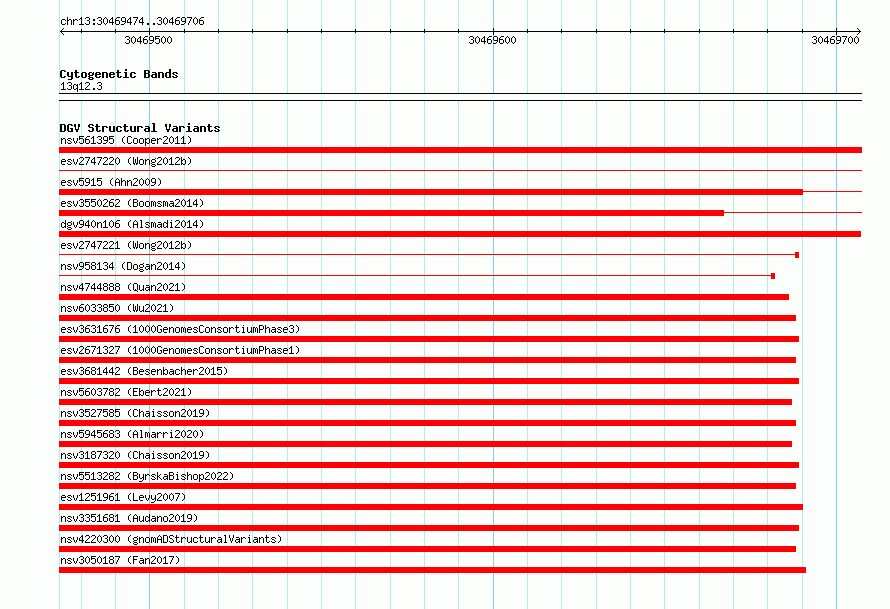Click the chr13:30469474..30469706 region label
The image size is (890, 609).
pyautogui.click(x=132, y=22)
